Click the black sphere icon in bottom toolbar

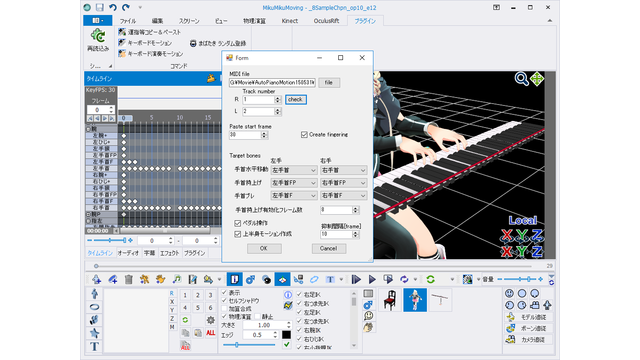pos(267,280)
